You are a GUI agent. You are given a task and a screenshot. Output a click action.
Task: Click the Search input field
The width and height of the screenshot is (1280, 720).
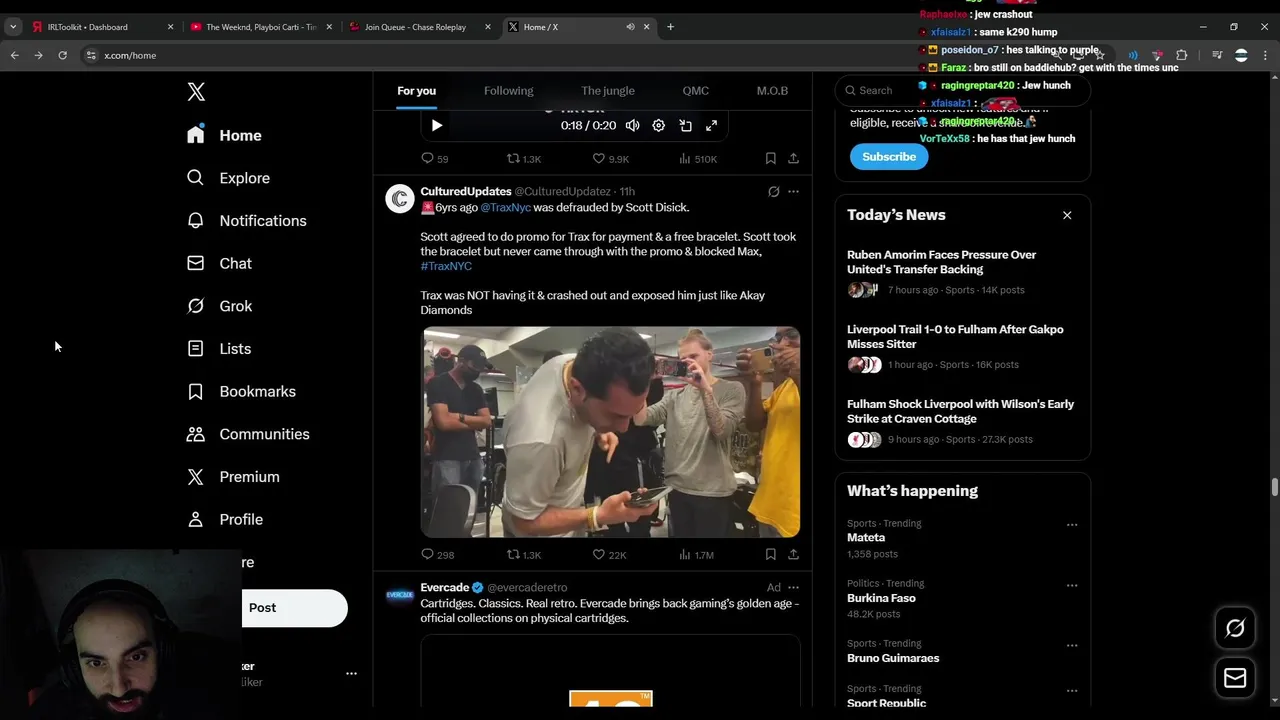coord(962,90)
